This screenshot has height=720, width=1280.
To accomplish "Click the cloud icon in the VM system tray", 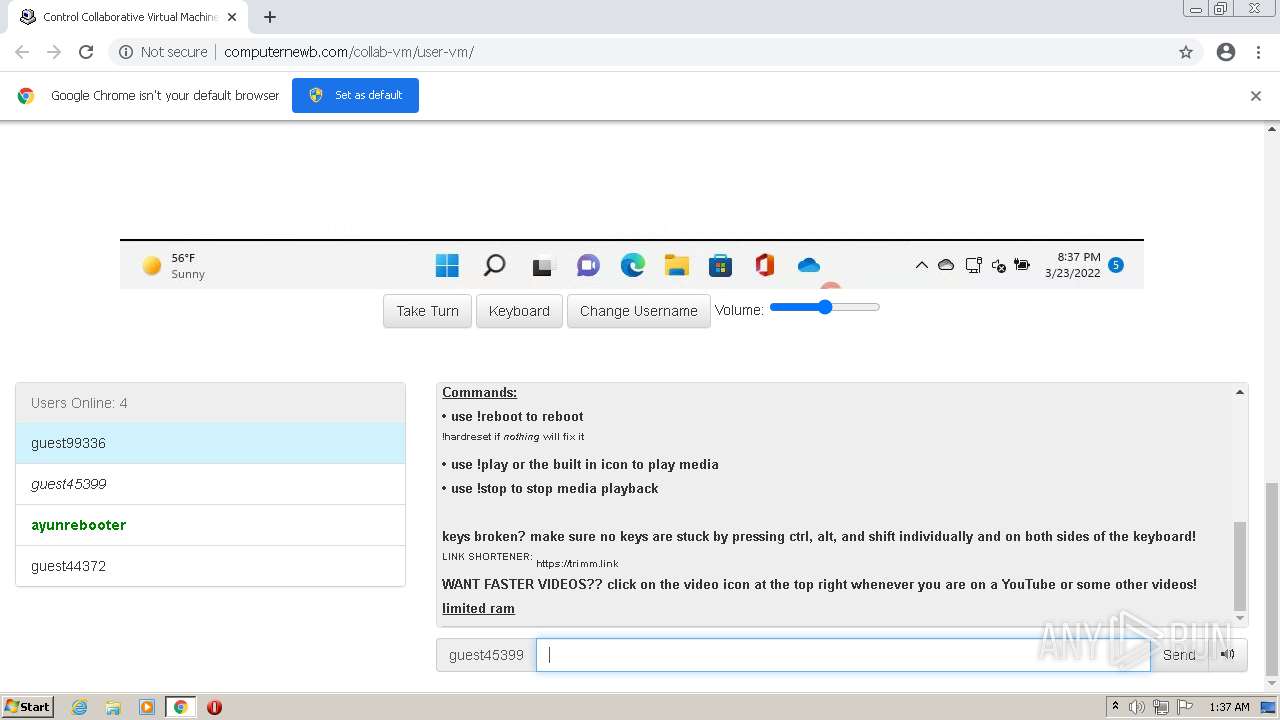I will 946,265.
